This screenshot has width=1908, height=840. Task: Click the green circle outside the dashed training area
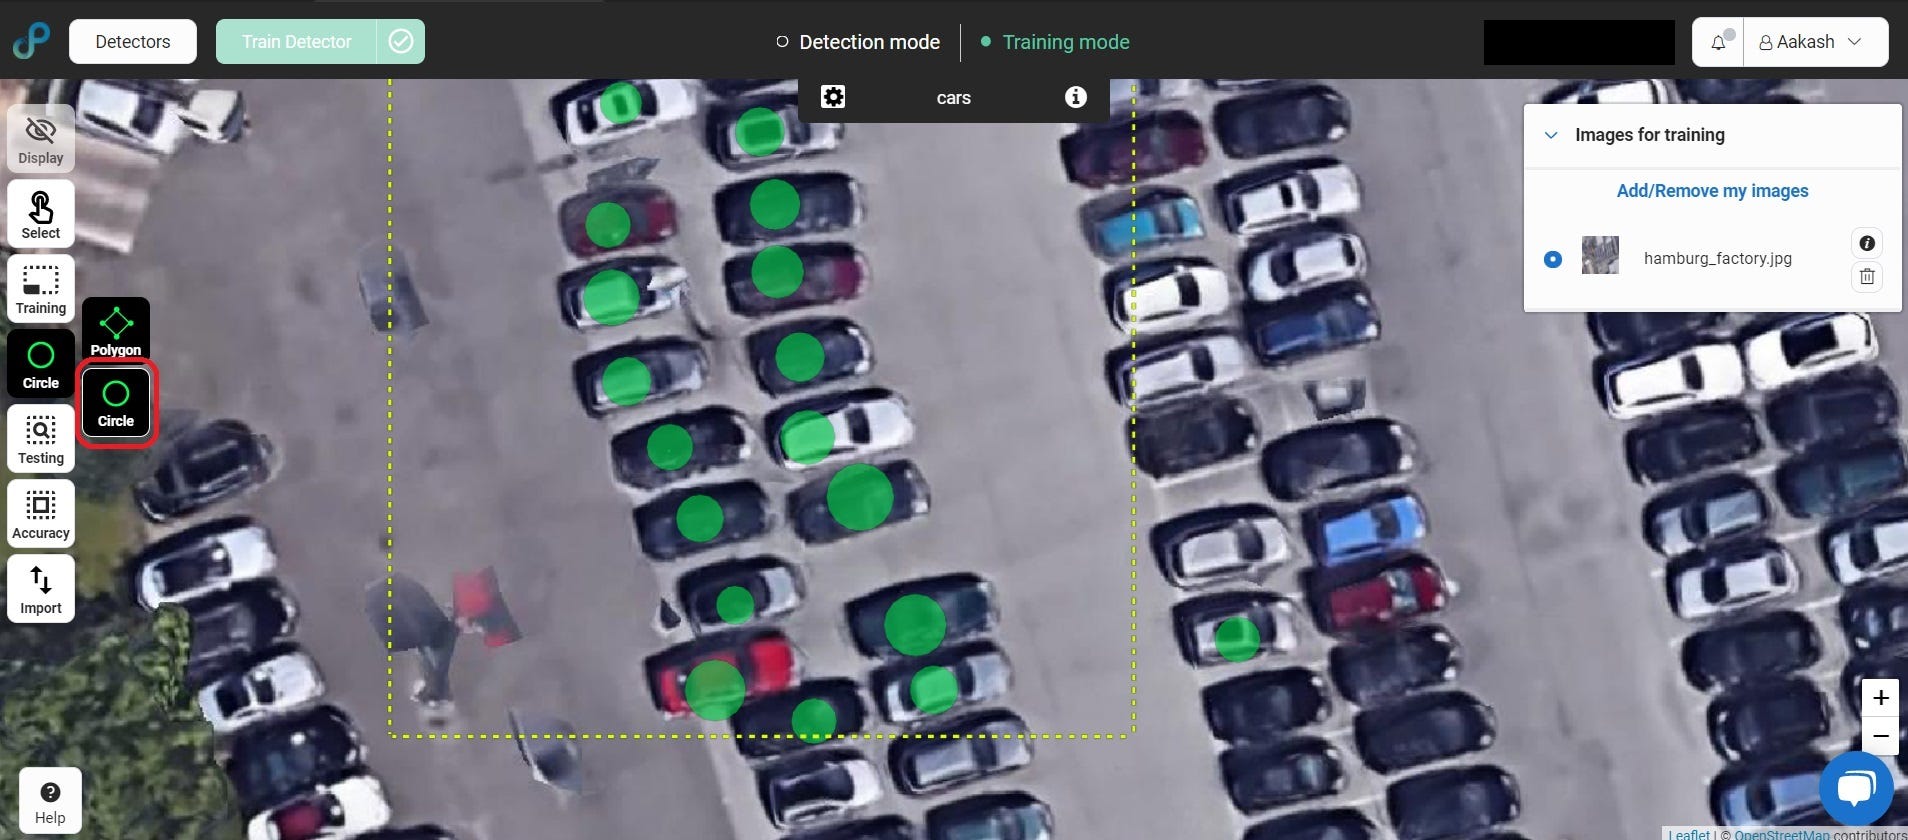(1237, 640)
